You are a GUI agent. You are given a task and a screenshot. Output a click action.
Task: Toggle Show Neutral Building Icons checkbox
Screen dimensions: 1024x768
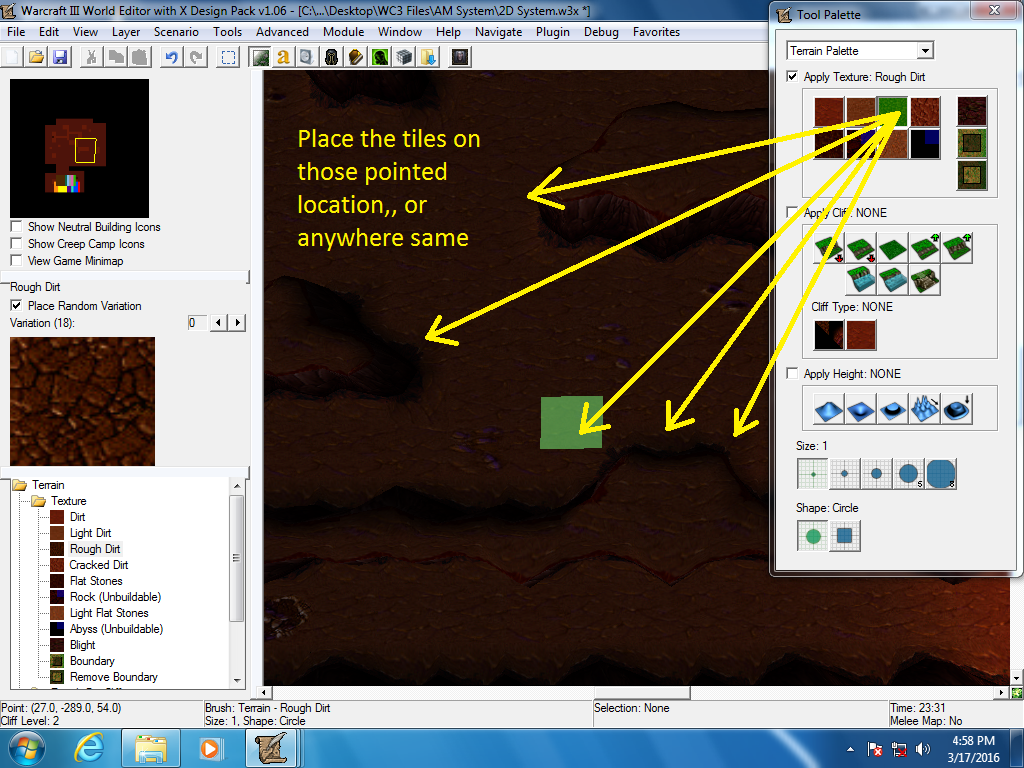(x=16, y=226)
